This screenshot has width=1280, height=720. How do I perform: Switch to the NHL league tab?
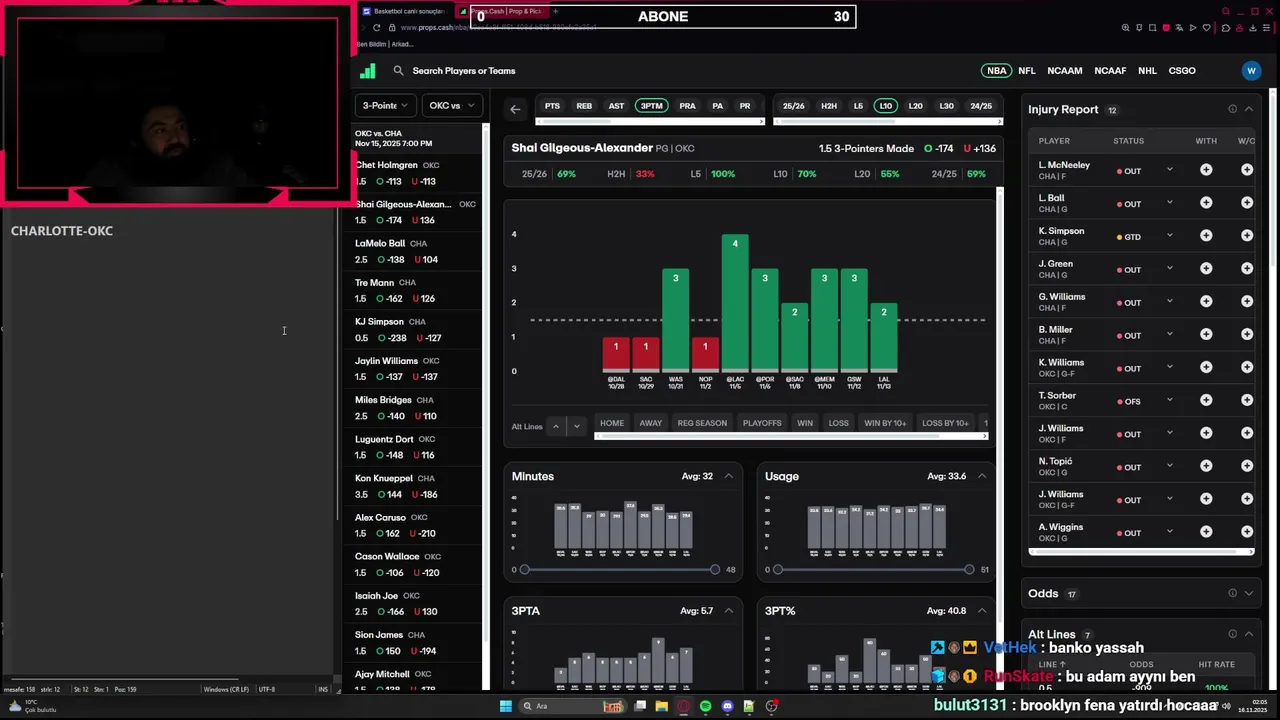click(1147, 71)
